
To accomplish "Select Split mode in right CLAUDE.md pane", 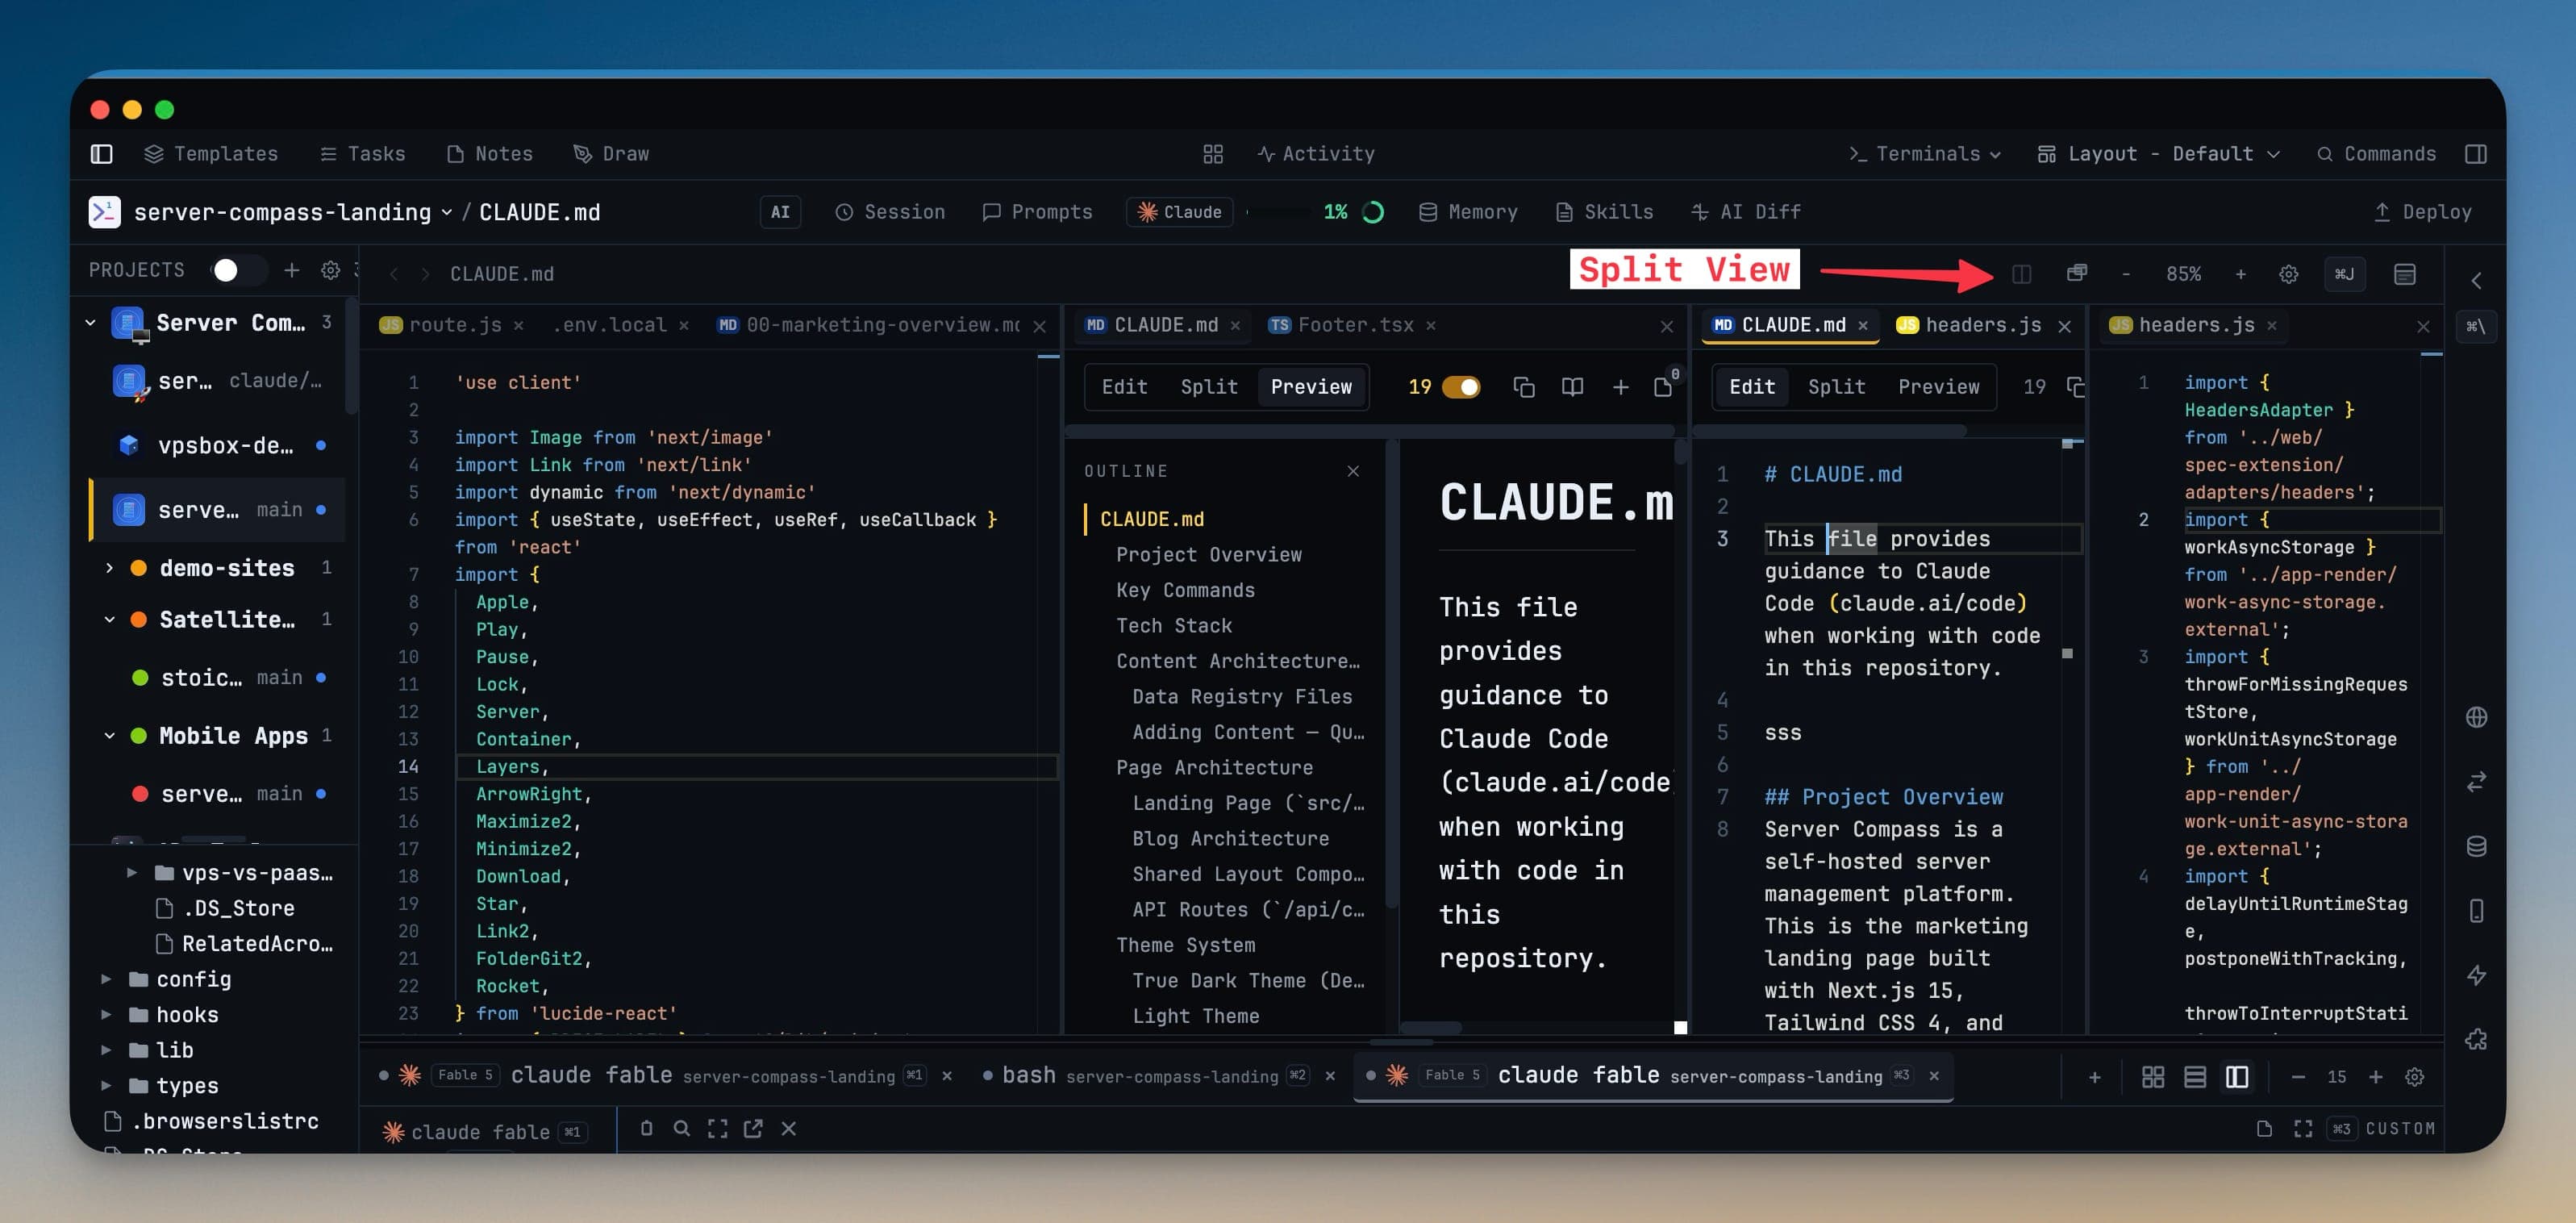I will (1836, 387).
